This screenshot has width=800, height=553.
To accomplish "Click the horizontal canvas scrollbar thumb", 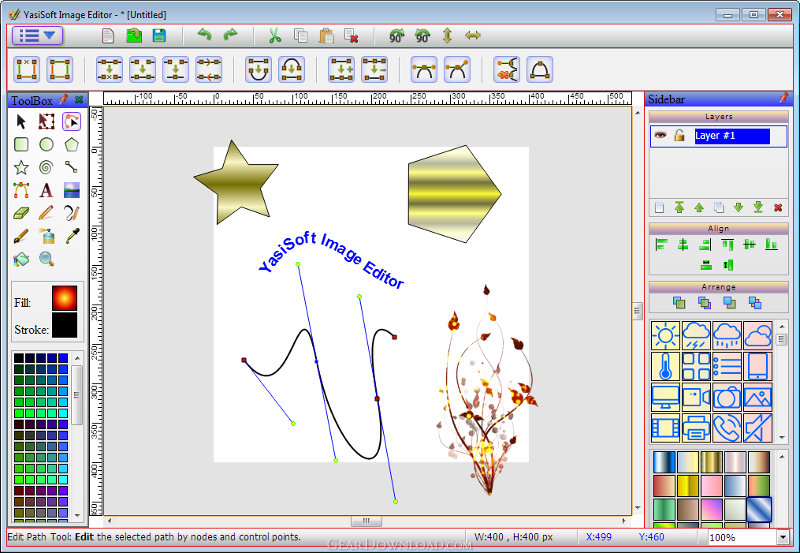I will [366, 521].
